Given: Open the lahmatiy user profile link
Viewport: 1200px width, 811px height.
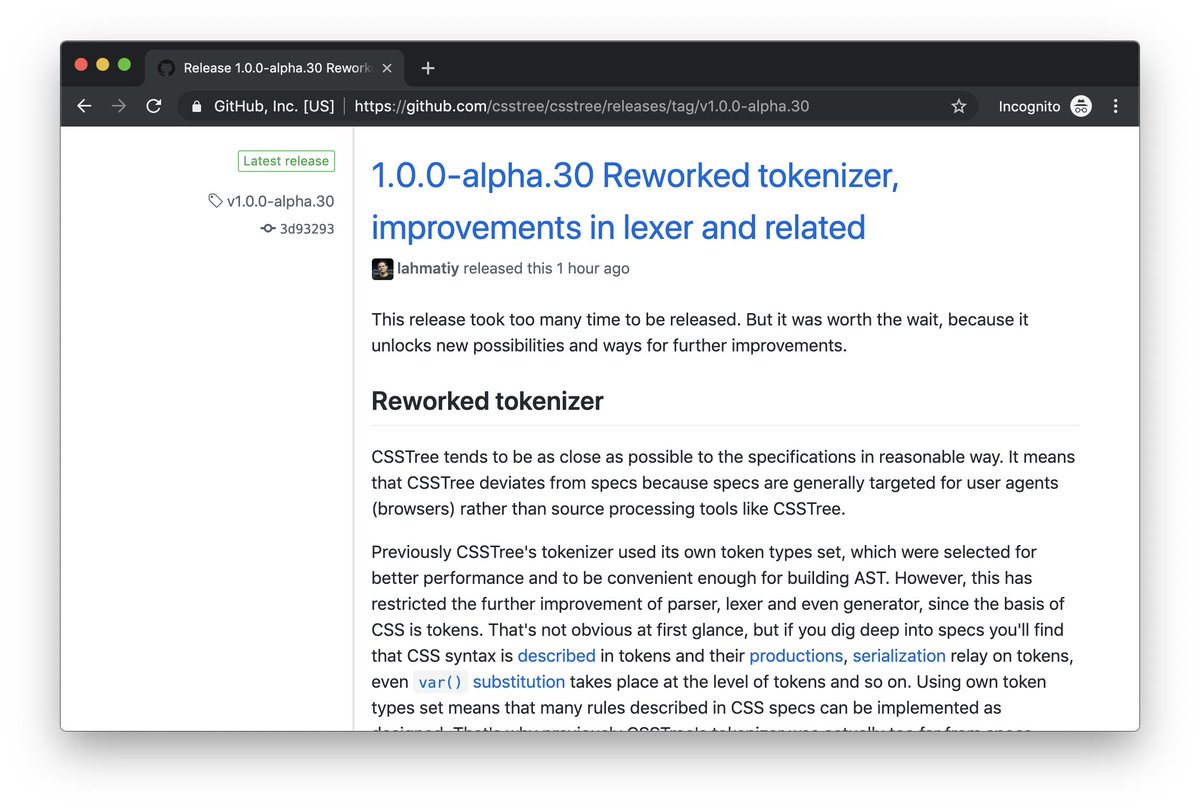Looking at the screenshot, I should coord(428,269).
